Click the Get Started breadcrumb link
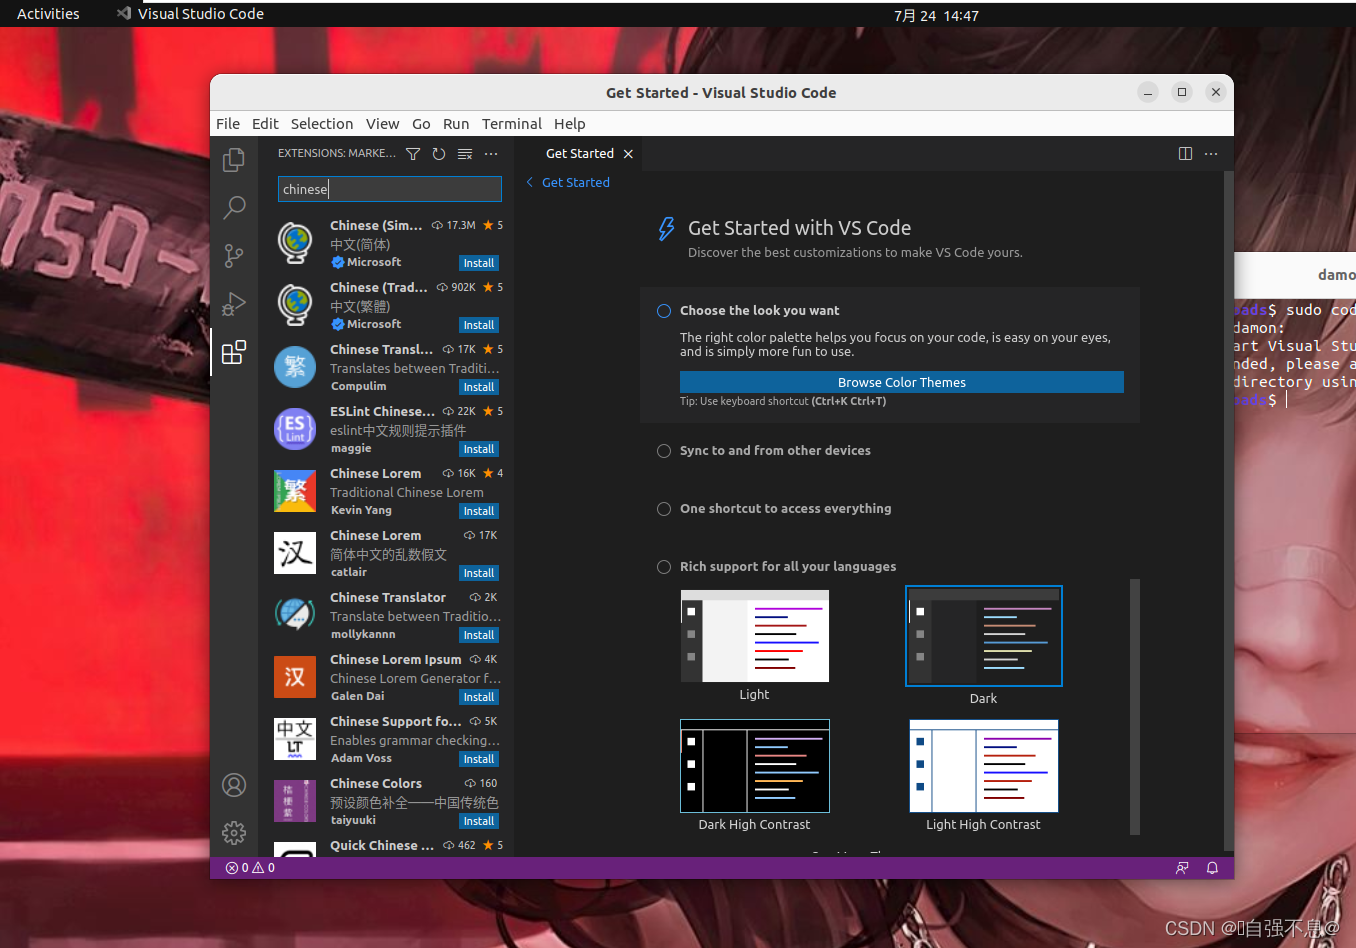This screenshot has width=1356, height=948. pyautogui.click(x=576, y=182)
